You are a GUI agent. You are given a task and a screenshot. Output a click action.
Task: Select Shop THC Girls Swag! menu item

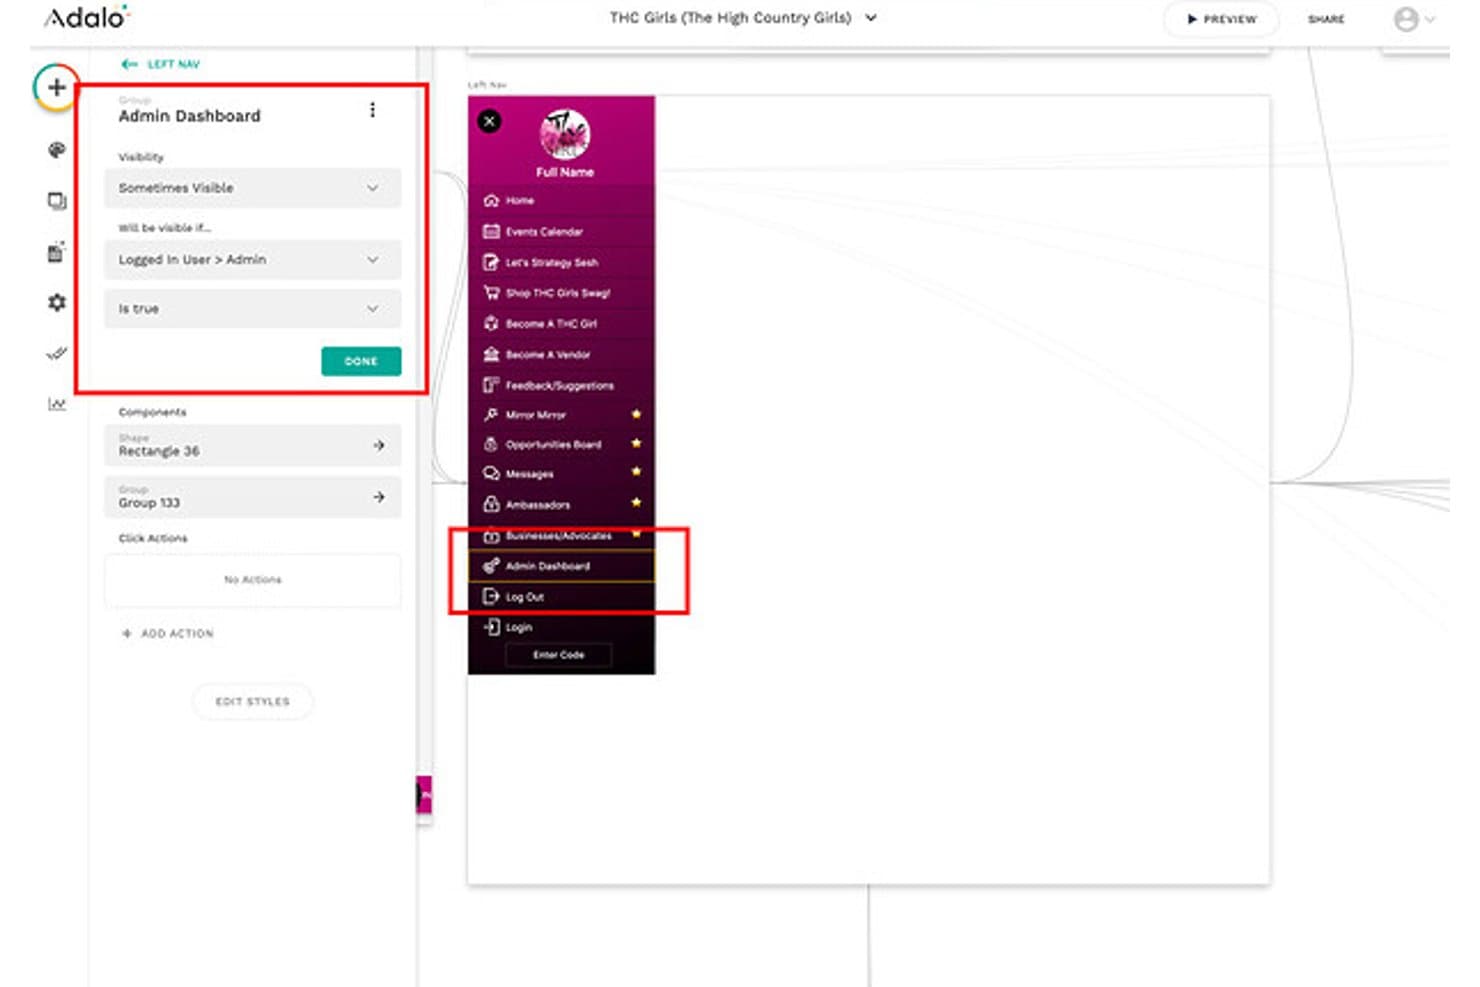tap(561, 293)
